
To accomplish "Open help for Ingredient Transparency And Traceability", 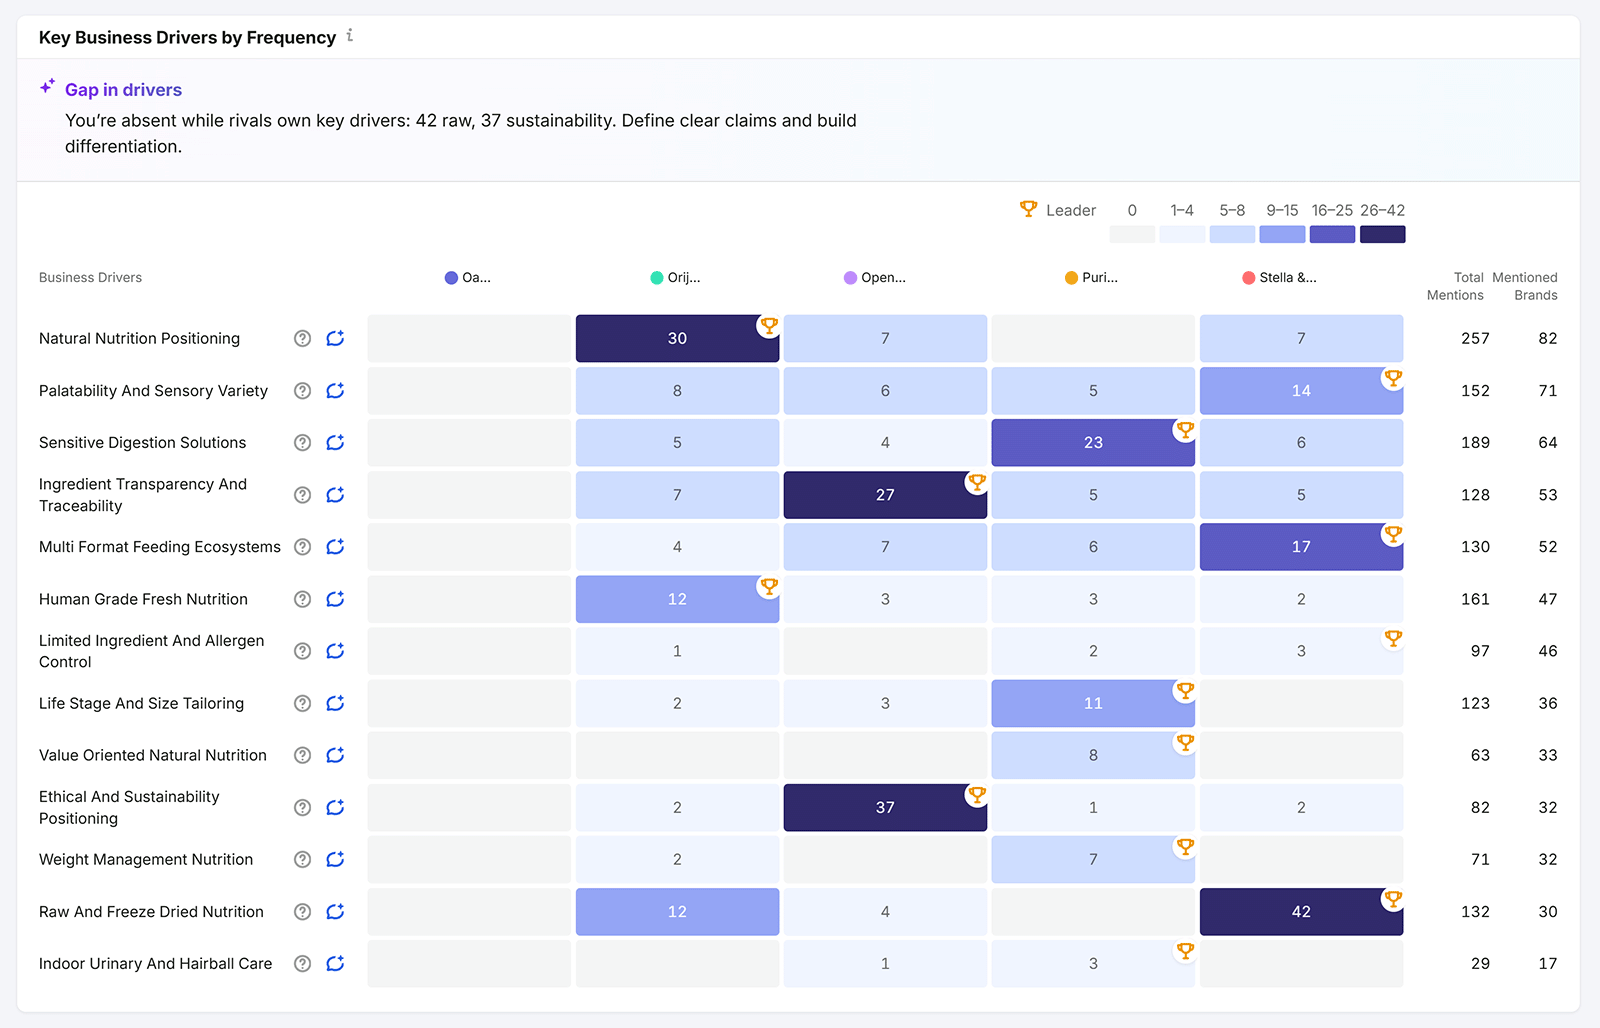I will (302, 495).
